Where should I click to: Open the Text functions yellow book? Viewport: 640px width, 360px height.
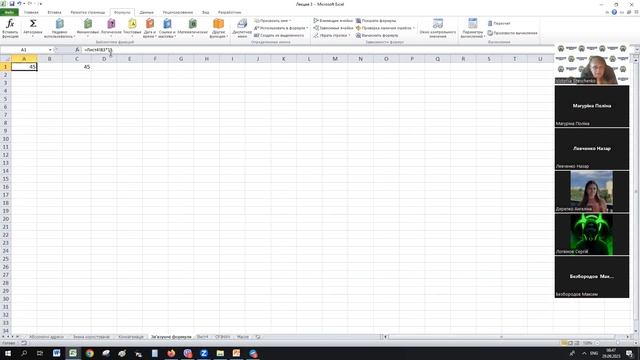click(x=132, y=24)
